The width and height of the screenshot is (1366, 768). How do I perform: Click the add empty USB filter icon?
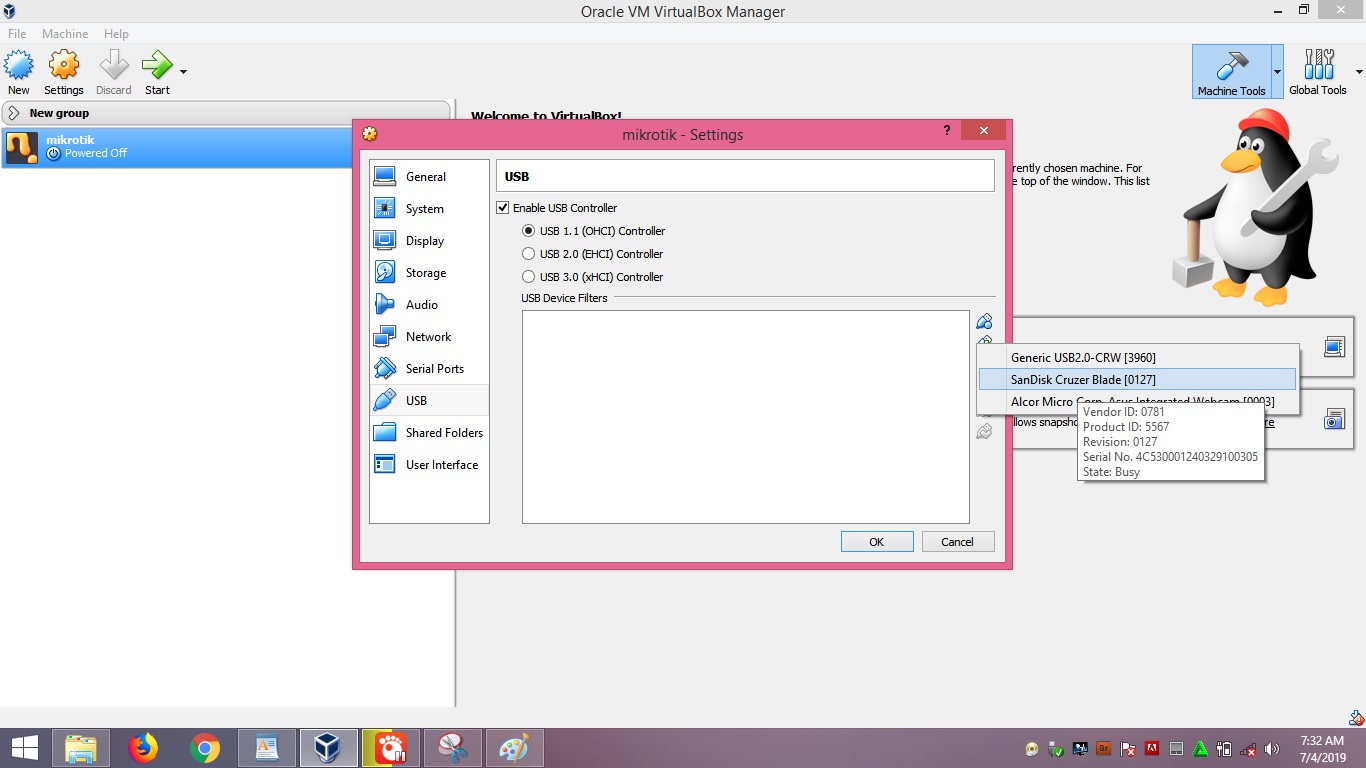(984, 321)
